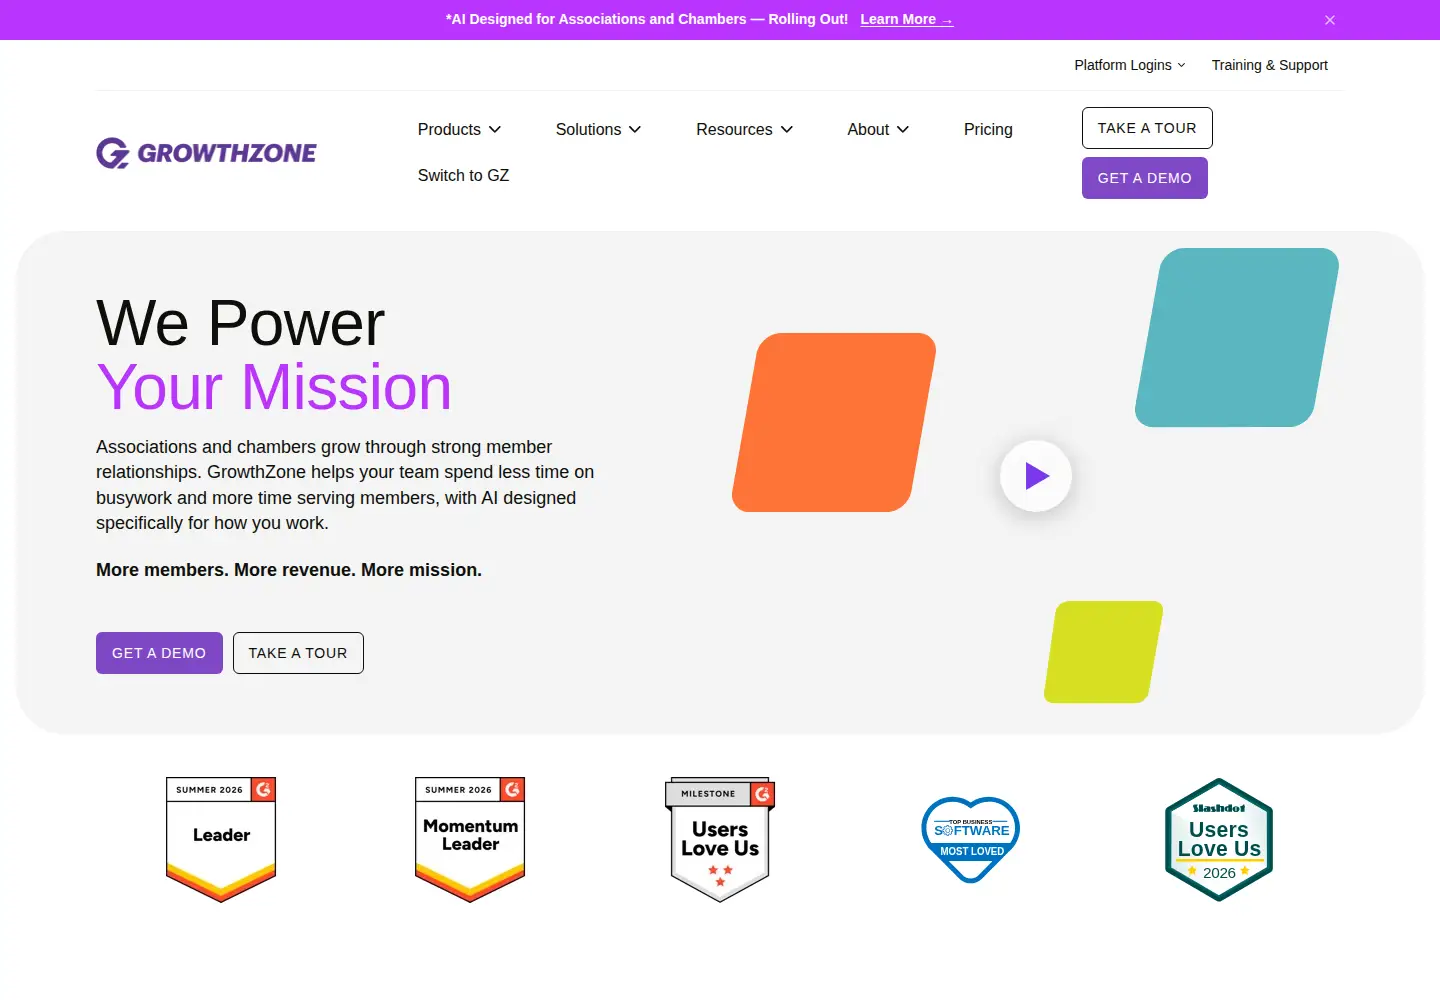1440x1000 pixels.
Task: Open the G2 Milestone Users Love Us badge
Action: coord(720,840)
